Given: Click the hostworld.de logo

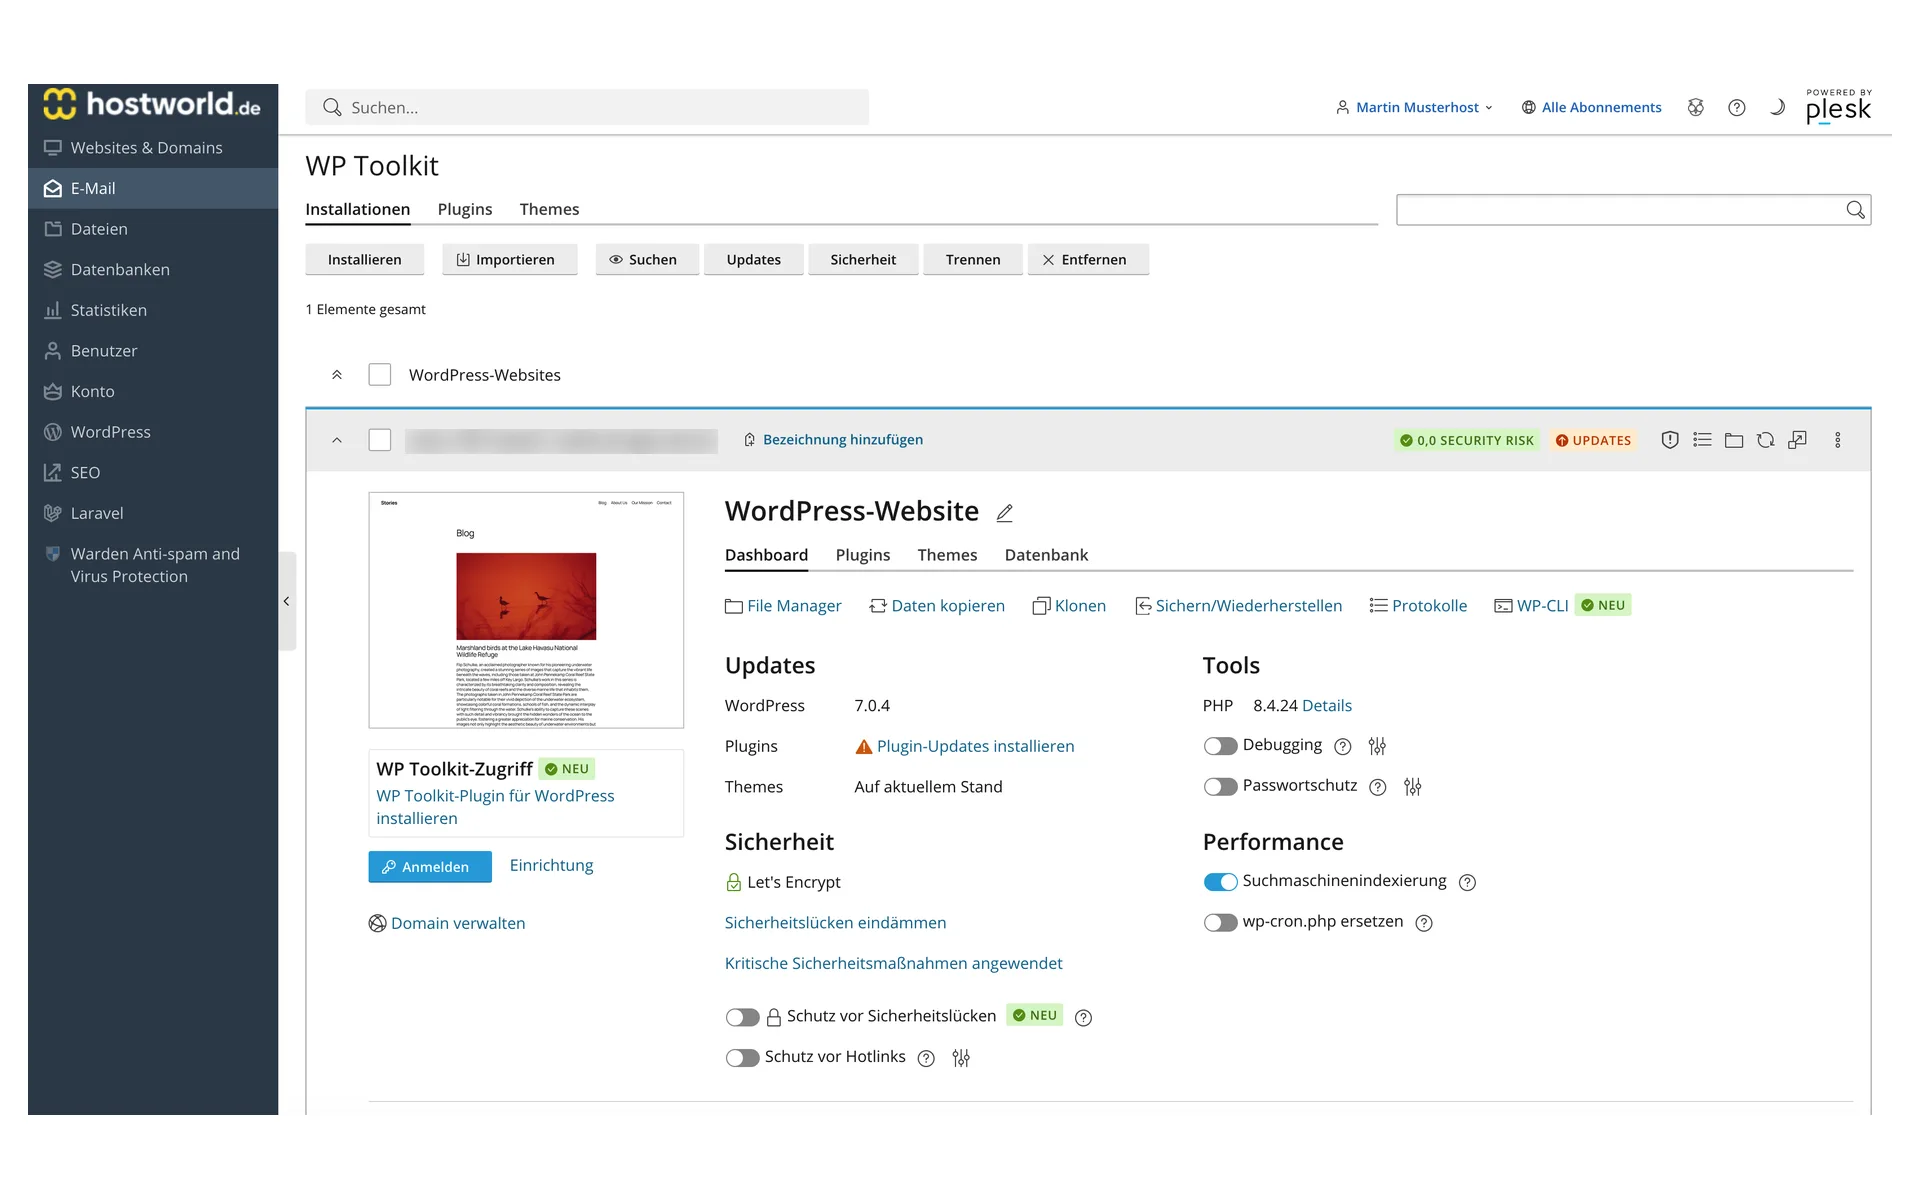Looking at the screenshot, I should pos(152,104).
